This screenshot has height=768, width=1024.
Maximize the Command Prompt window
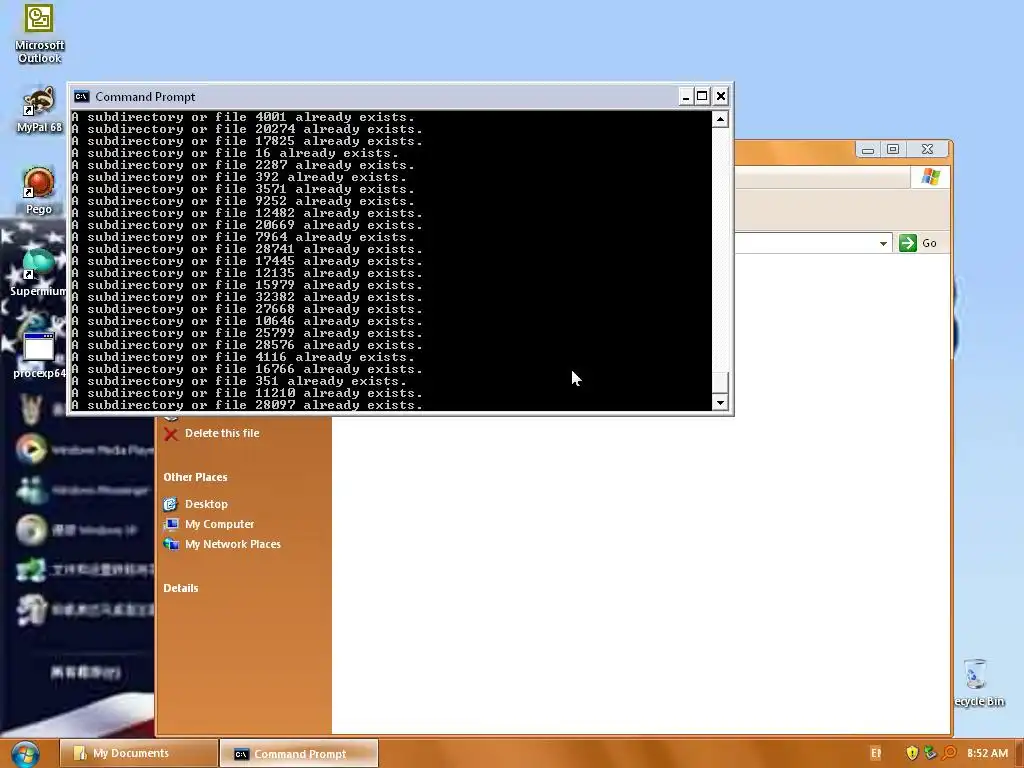click(702, 97)
